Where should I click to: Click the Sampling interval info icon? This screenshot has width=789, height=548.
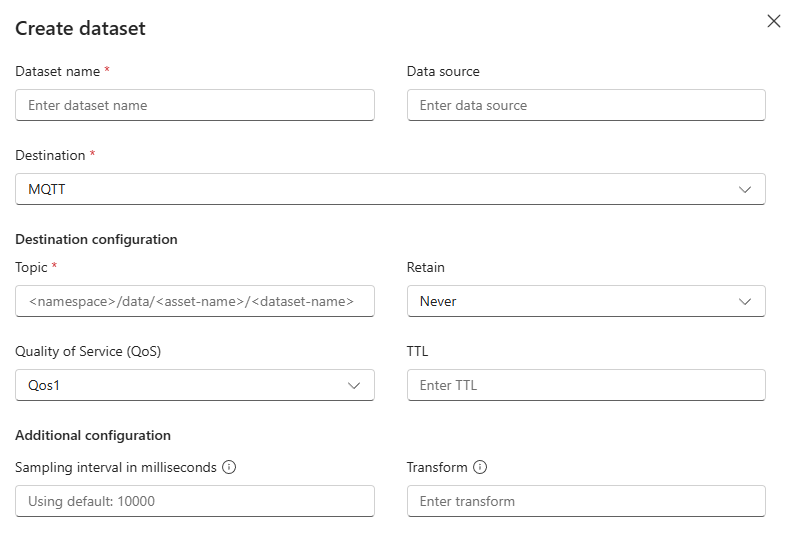click(x=229, y=467)
